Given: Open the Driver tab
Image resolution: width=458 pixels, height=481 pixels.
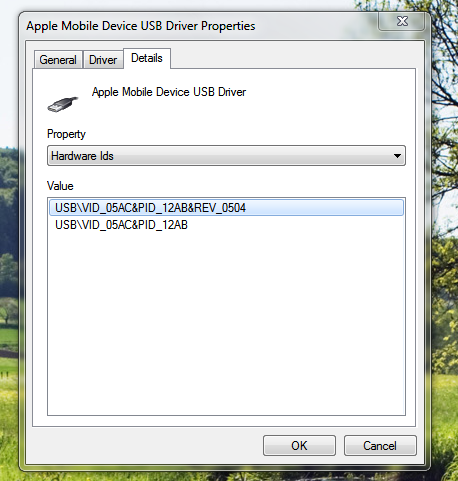Looking at the screenshot, I should click(103, 60).
